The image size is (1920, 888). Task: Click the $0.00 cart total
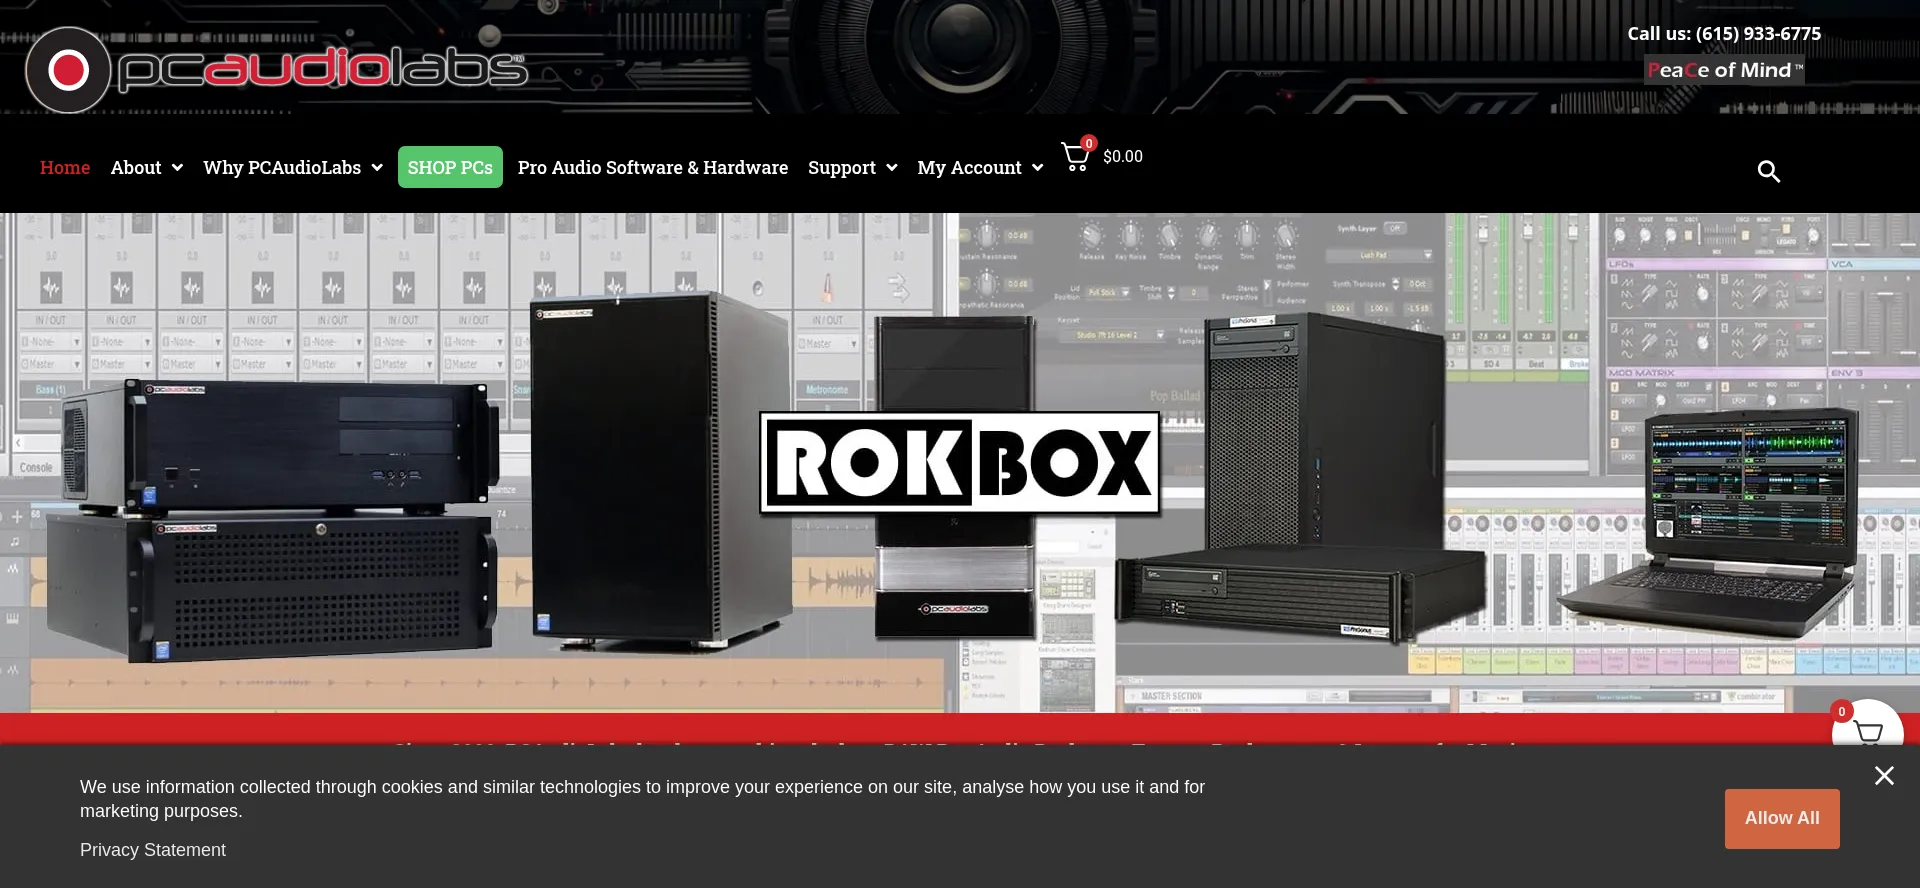(x=1123, y=156)
